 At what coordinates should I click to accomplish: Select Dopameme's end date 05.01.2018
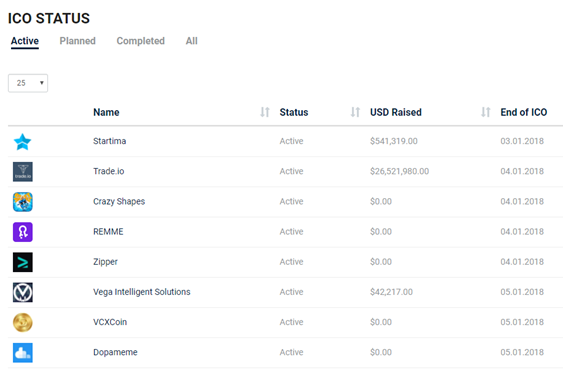click(522, 352)
